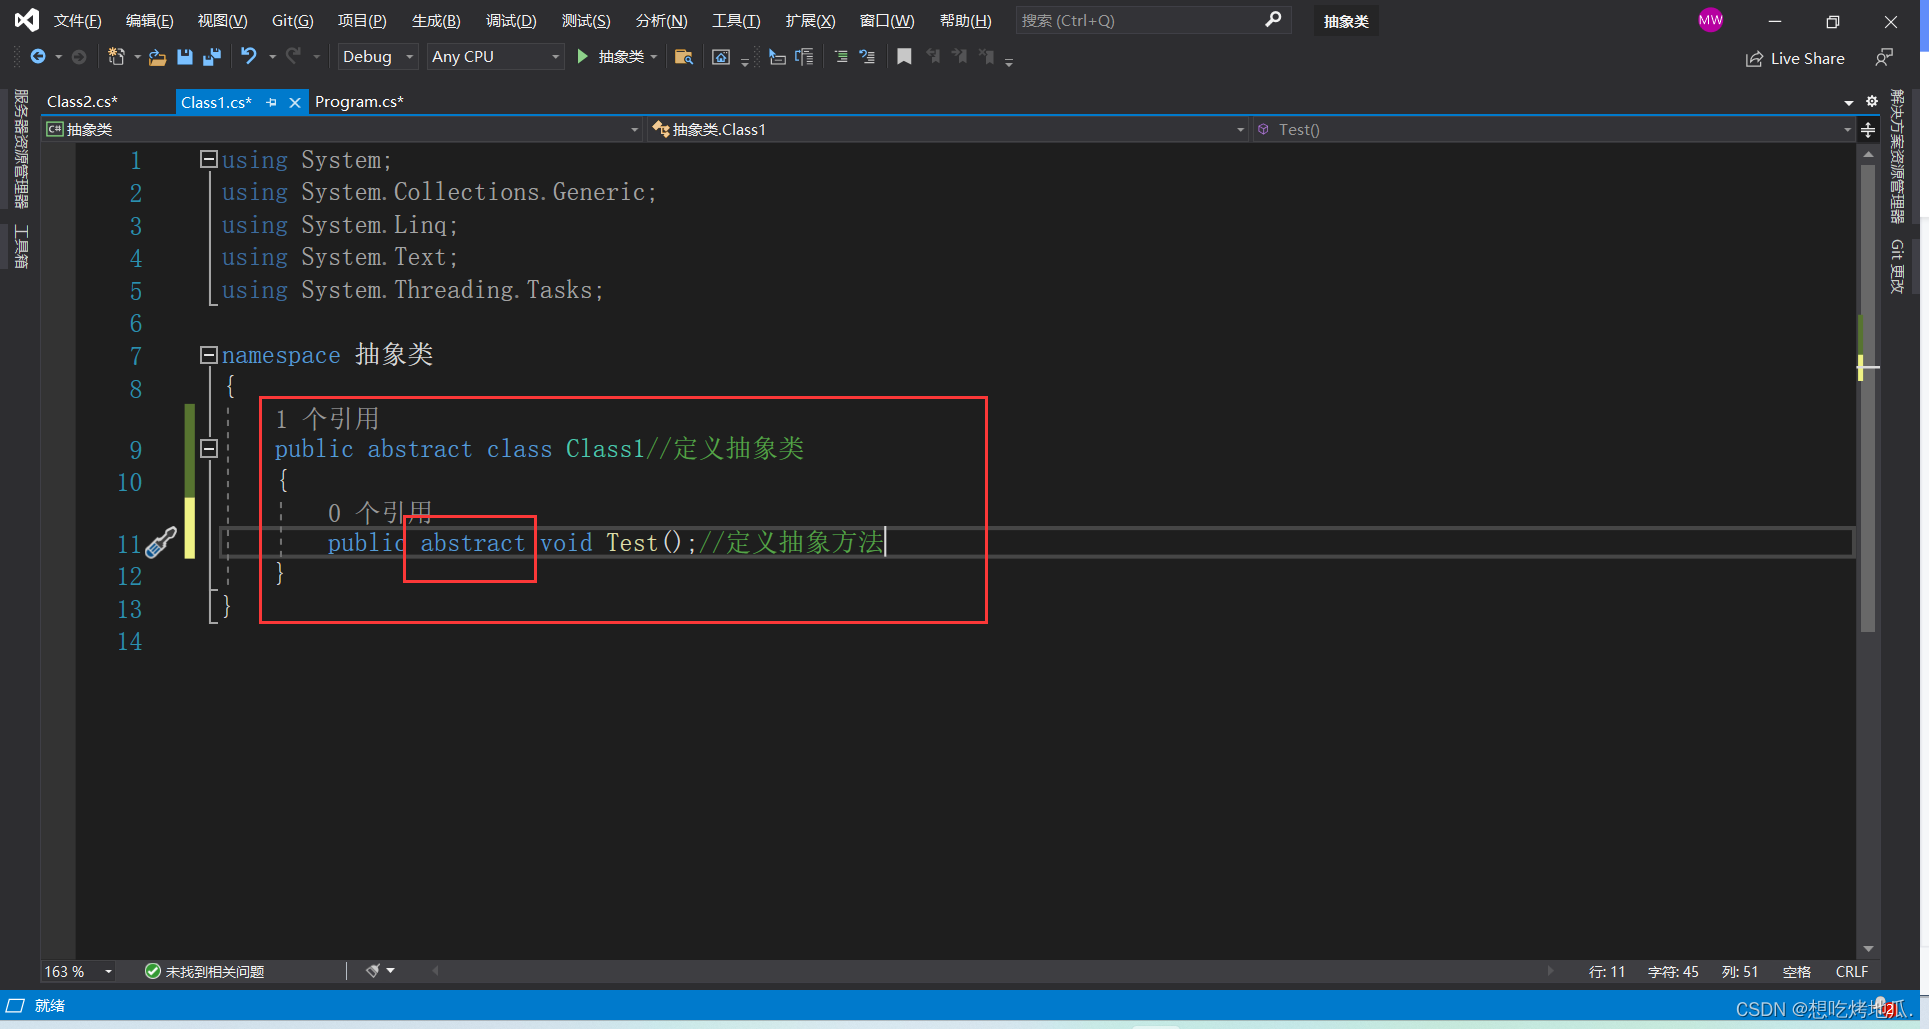The image size is (1929, 1029).
Task: Click the Open File folder icon
Action: [157, 57]
